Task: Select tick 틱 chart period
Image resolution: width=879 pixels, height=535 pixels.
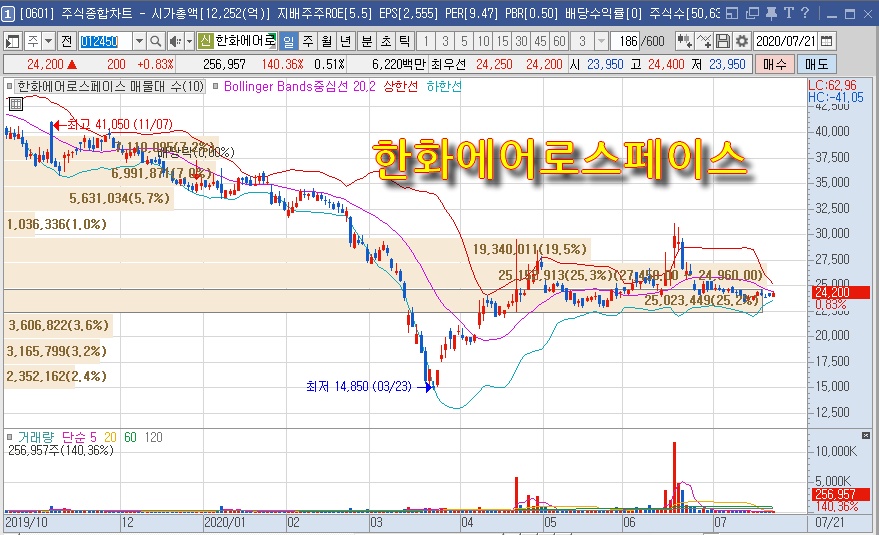Action: pos(404,41)
